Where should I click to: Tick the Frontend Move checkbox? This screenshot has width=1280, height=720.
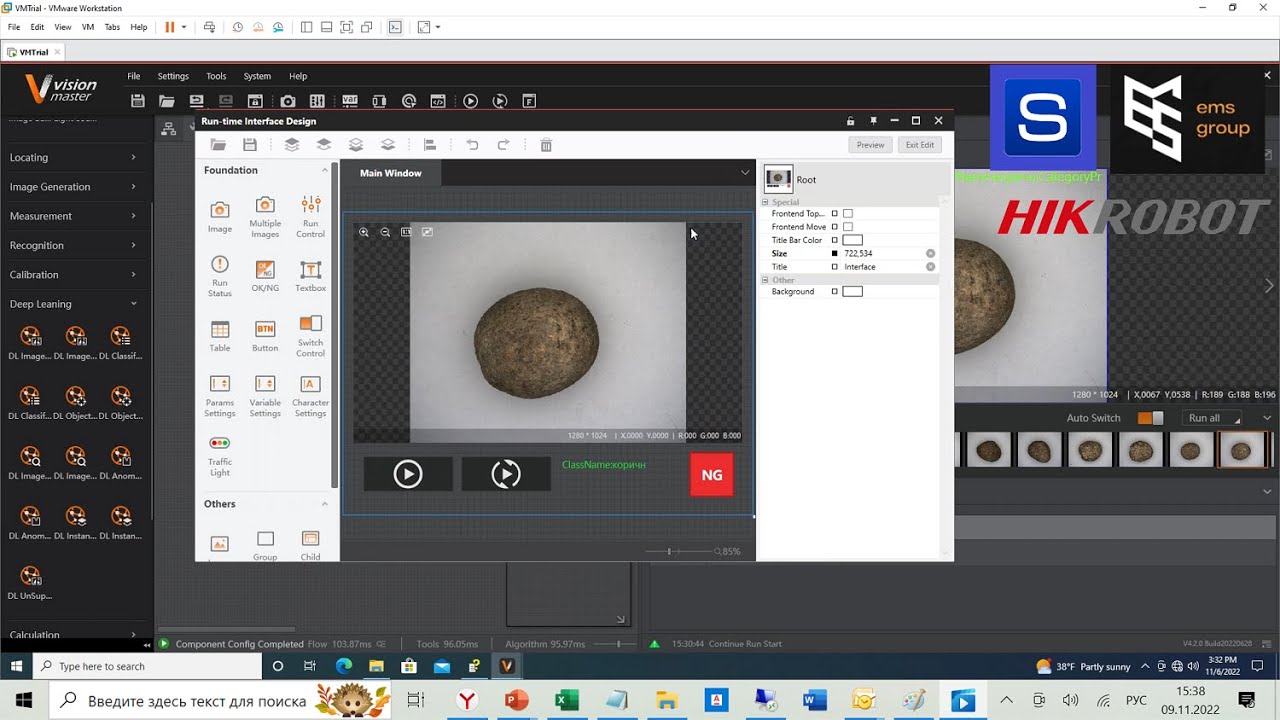point(847,227)
